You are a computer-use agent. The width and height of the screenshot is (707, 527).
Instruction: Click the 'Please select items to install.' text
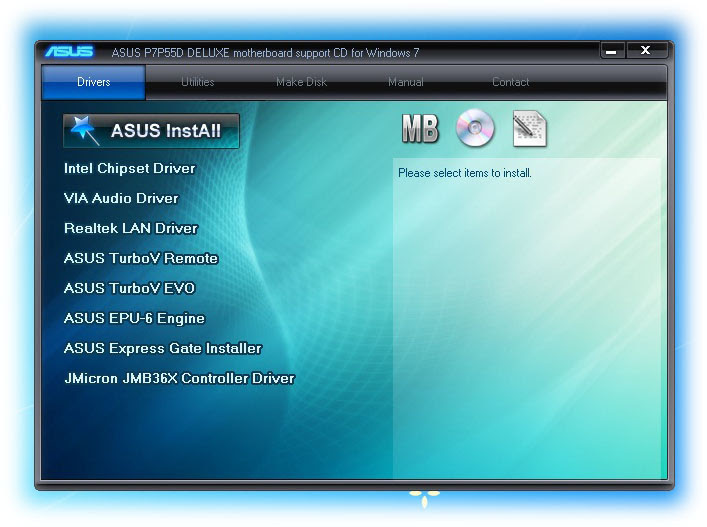(x=465, y=173)
